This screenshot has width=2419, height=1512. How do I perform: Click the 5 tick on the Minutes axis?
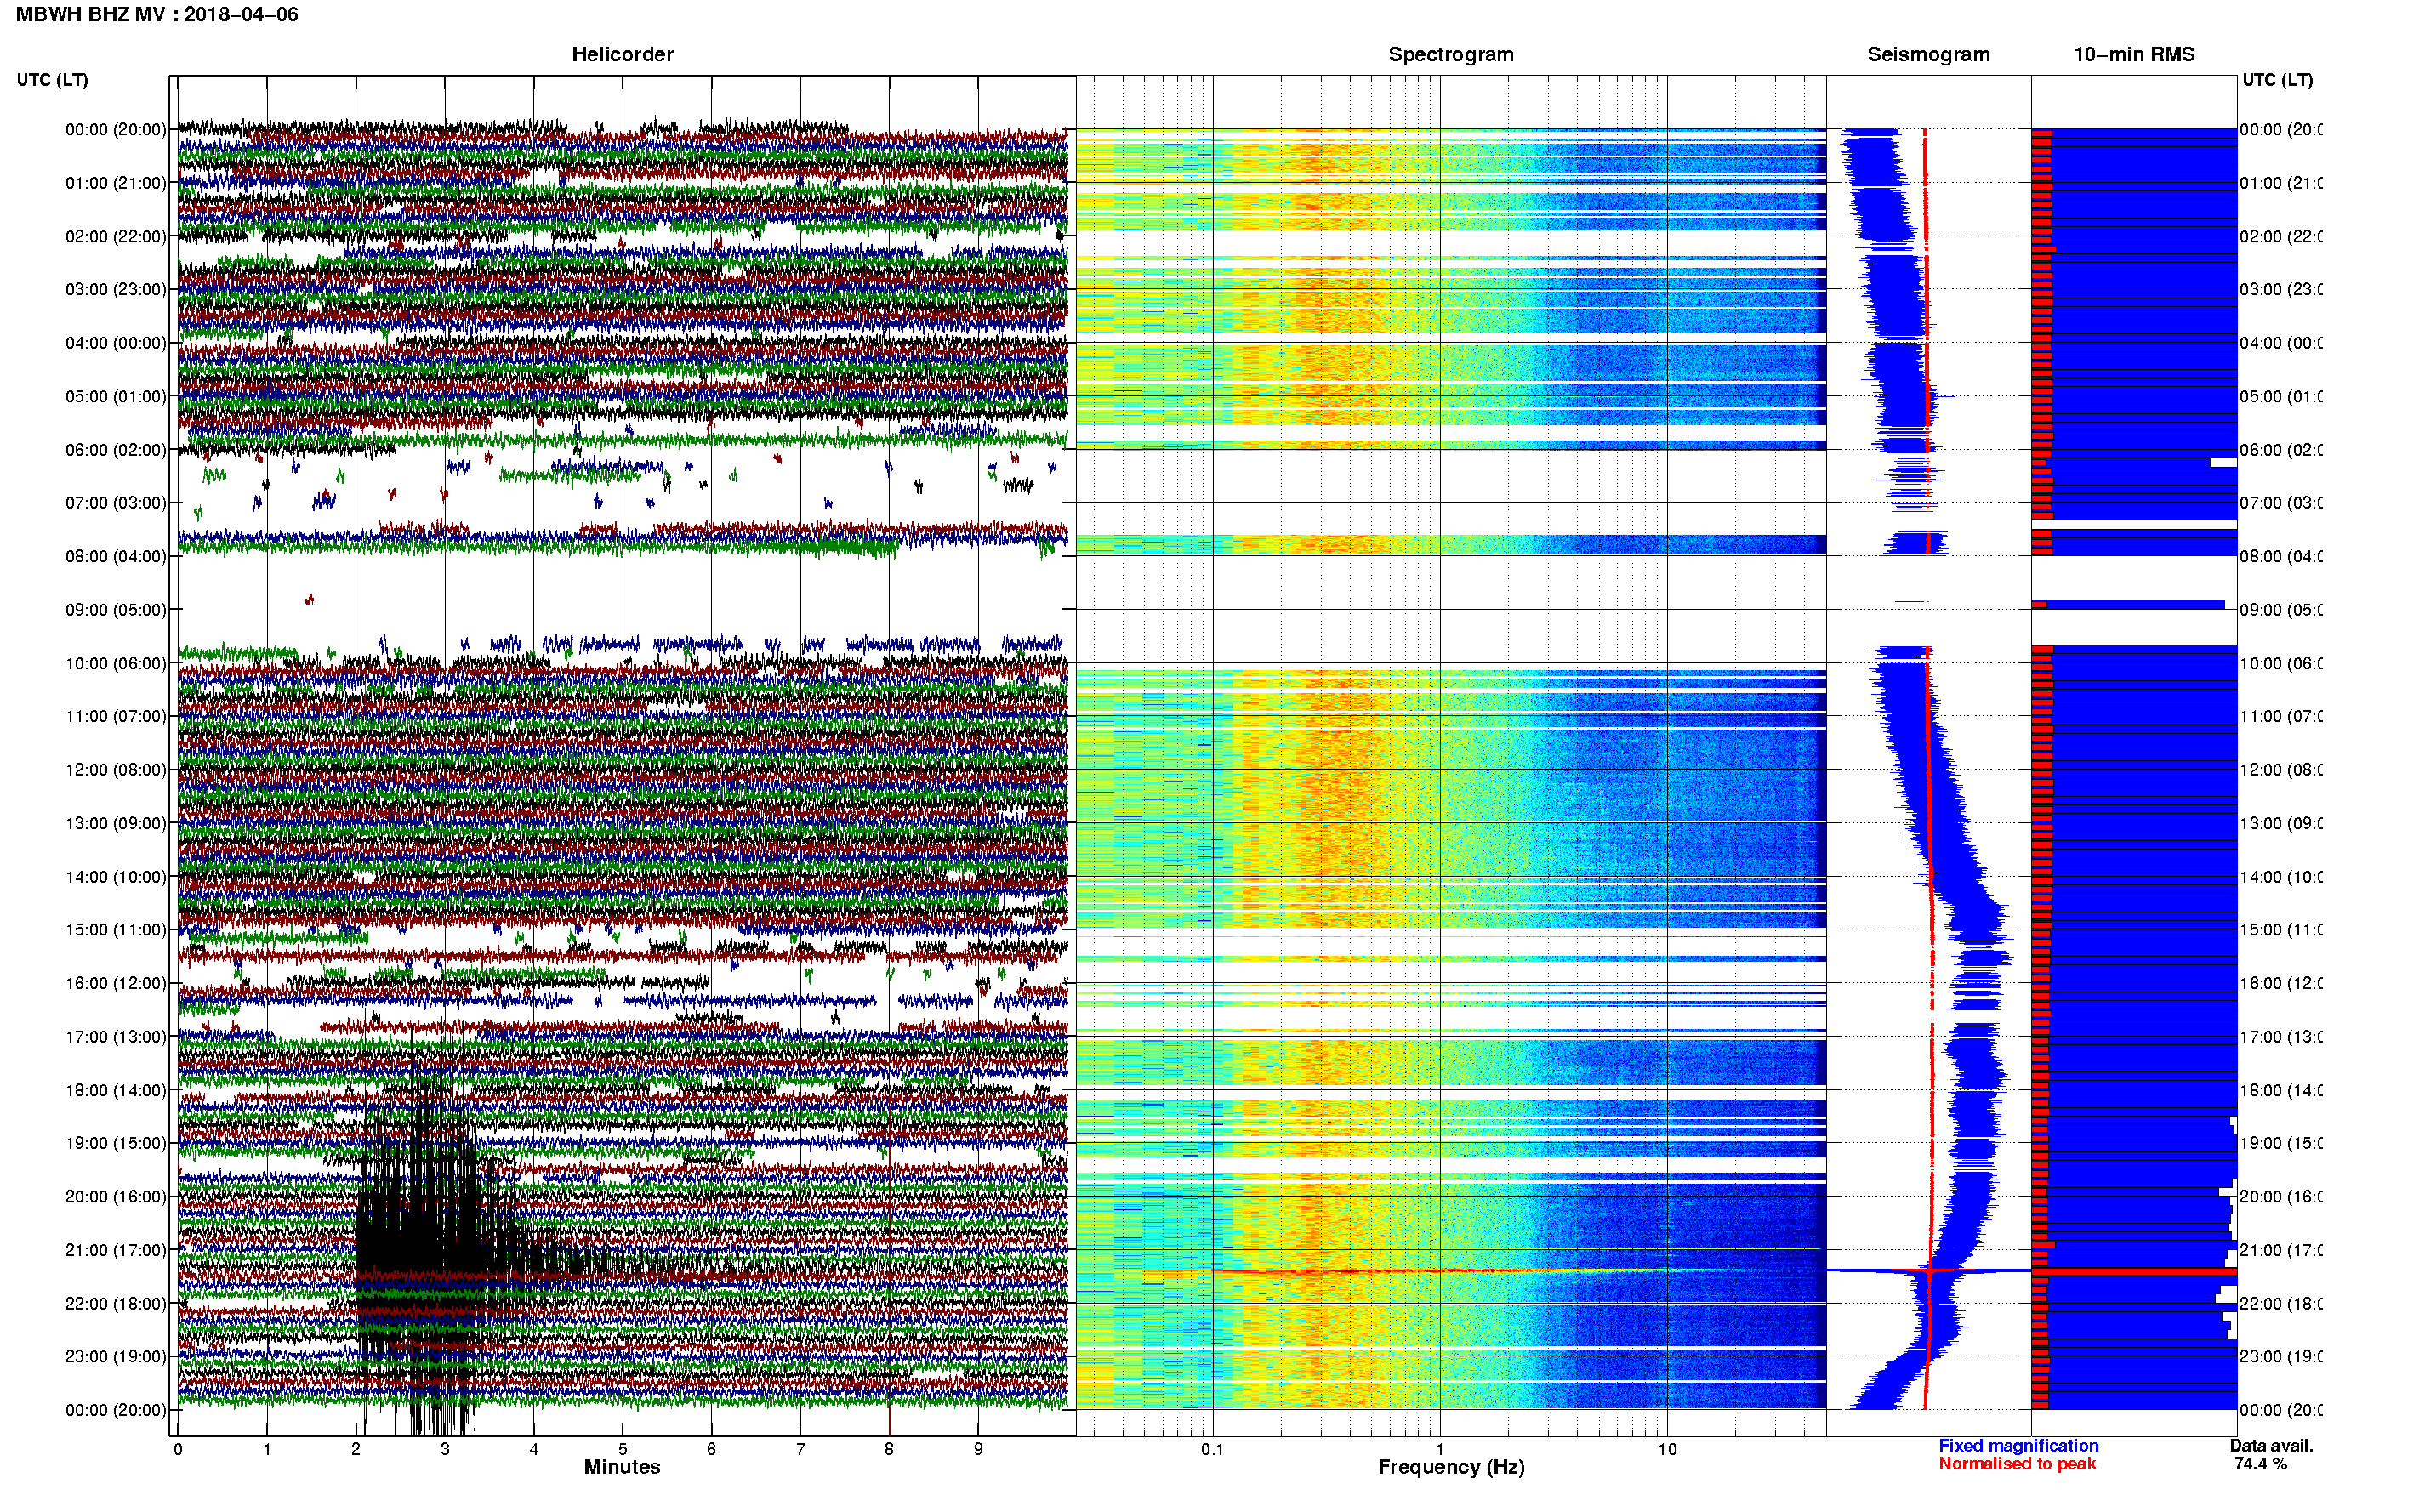(623, 1449)
